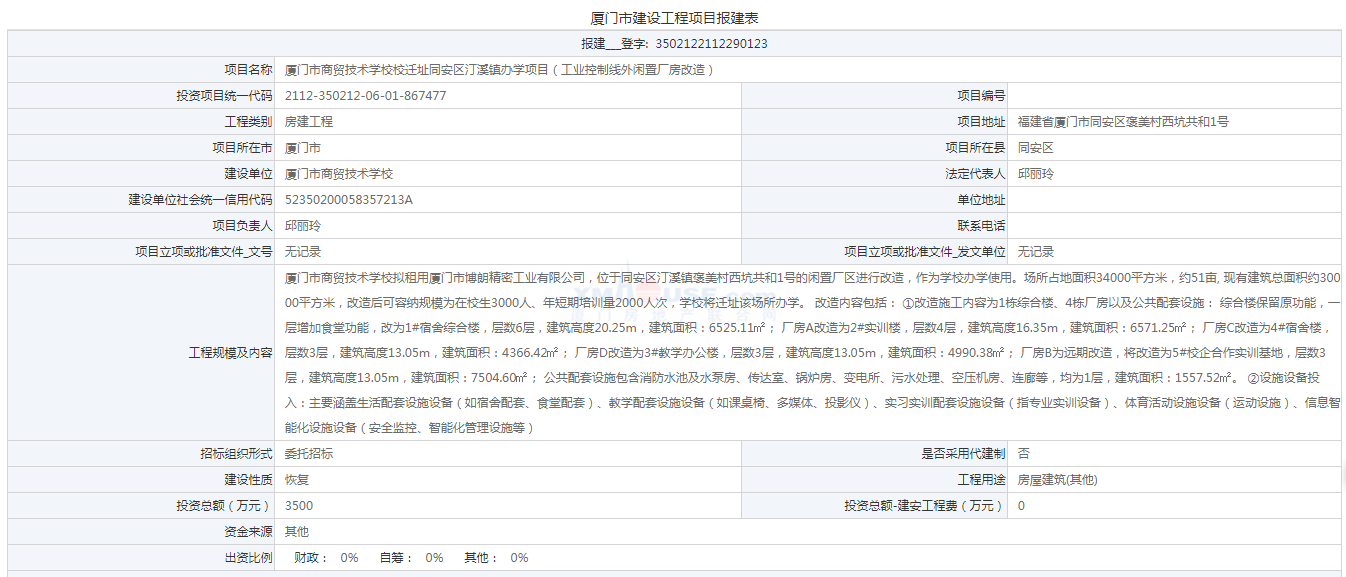This screenshot has width=1346, height=577.
Task: Click the 工程规模及内容 description paragraph
Action: tap(806, 352)
